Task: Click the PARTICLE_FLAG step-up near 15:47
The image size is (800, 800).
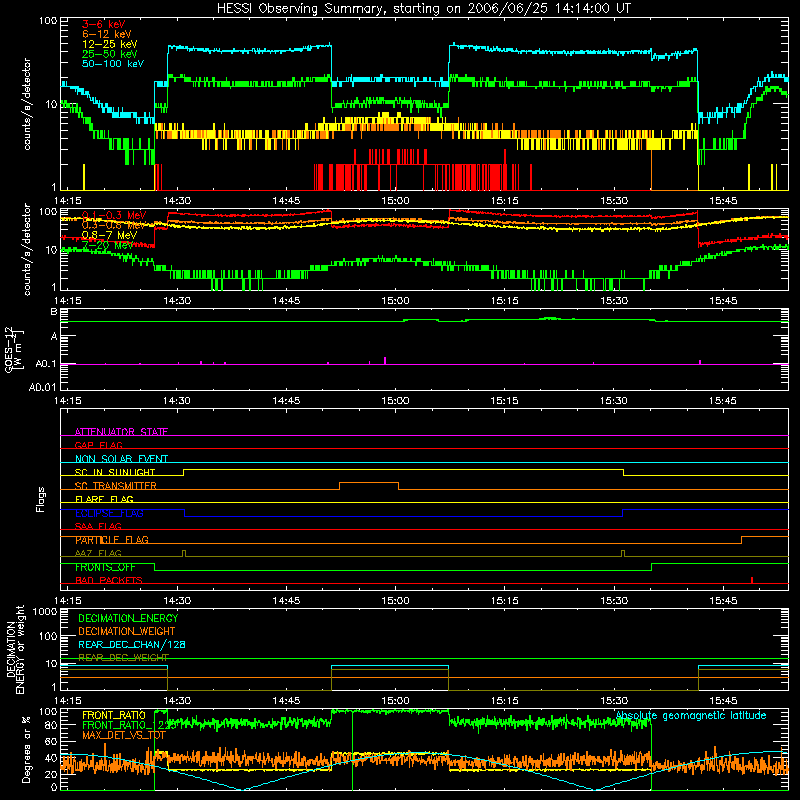Action: coord(741,540)
